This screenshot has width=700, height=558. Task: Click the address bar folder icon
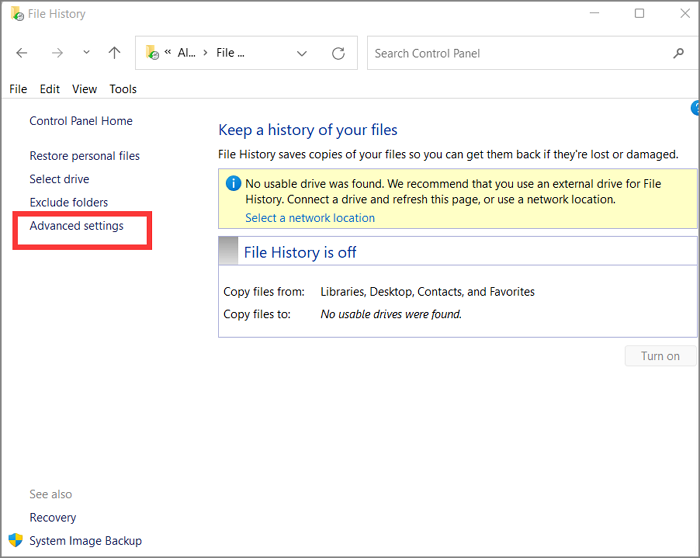[153, 53]
